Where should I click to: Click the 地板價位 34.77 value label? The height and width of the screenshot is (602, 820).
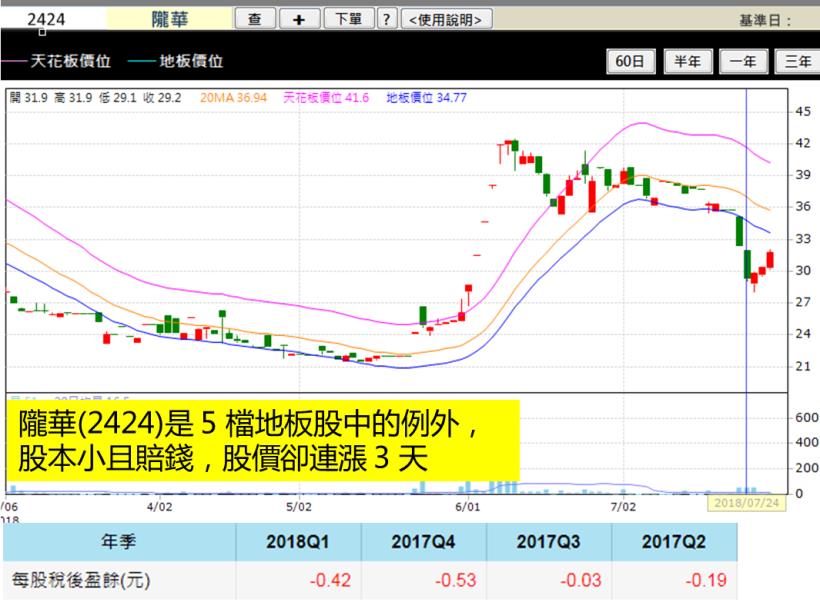(x=426, y=98)
